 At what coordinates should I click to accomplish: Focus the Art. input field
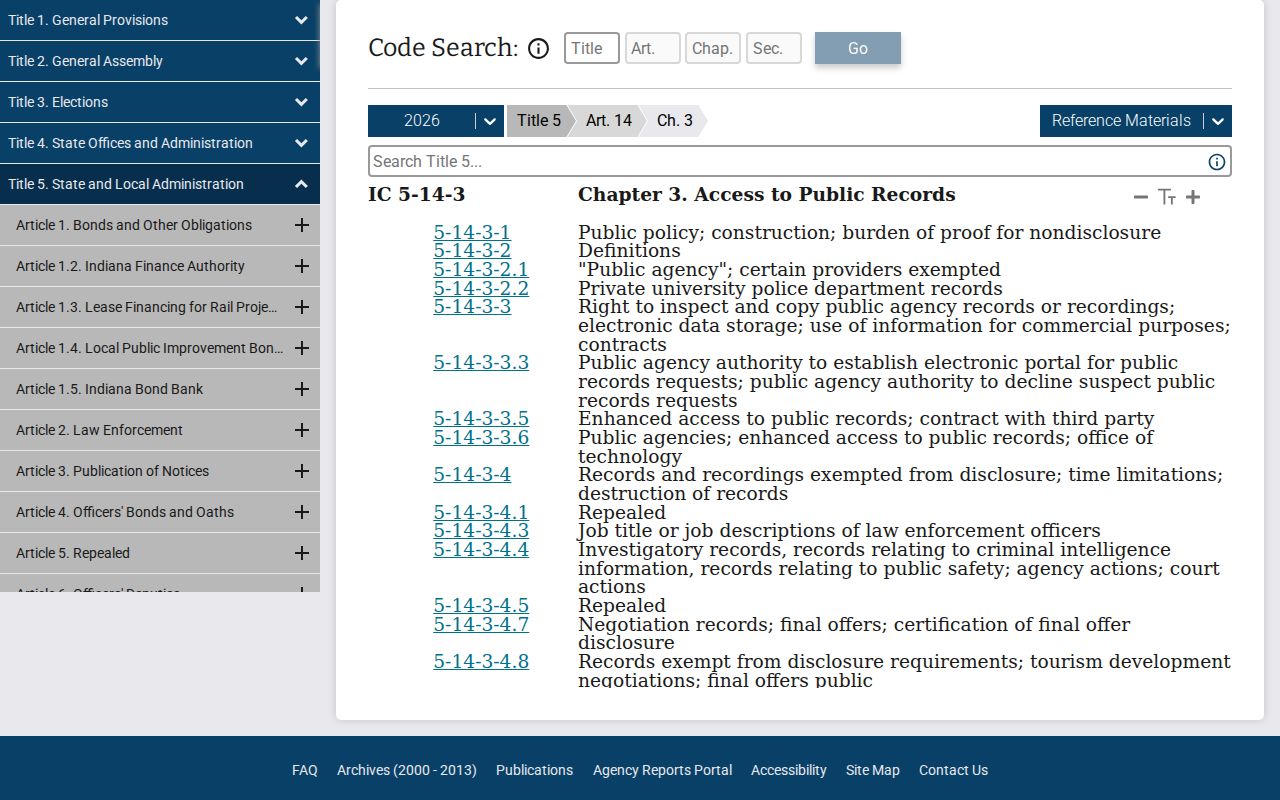click(653, 48)
